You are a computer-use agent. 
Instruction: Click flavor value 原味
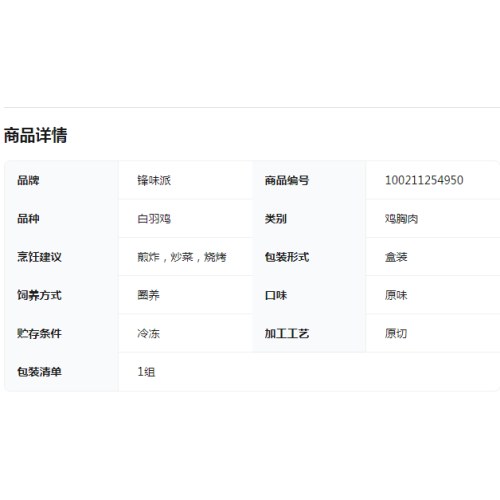396,295
